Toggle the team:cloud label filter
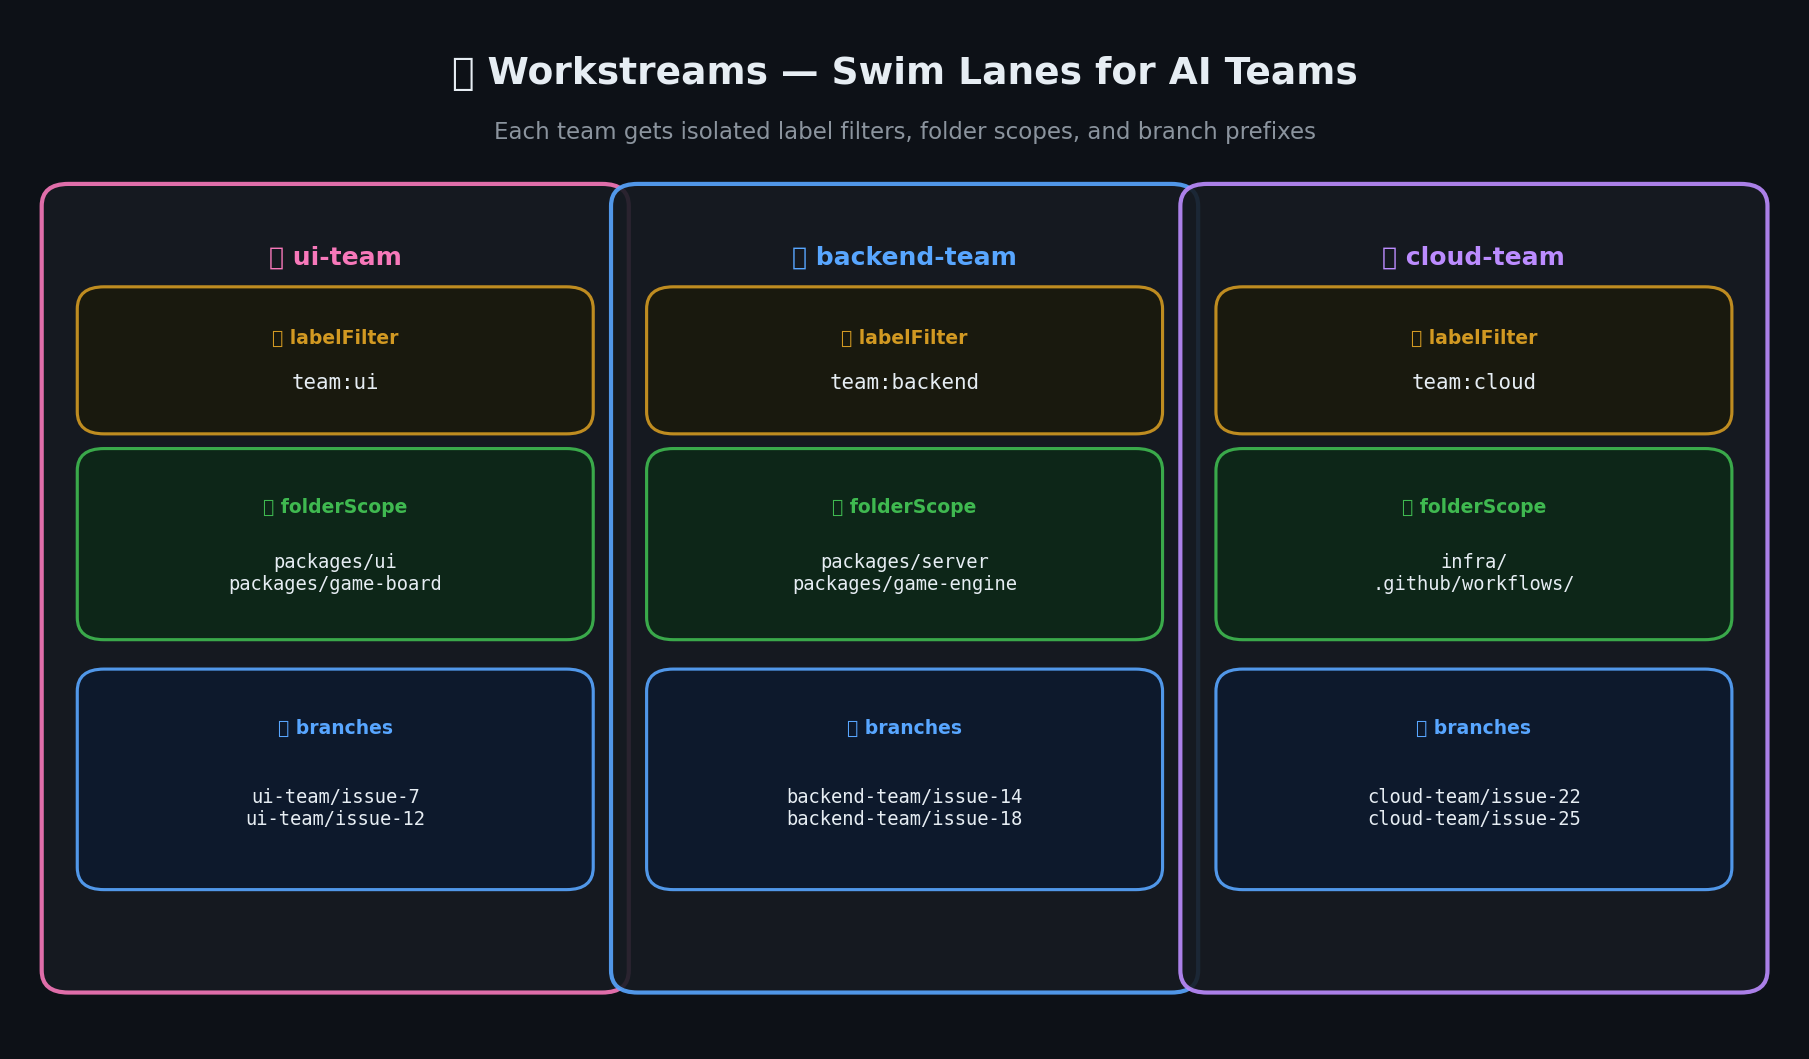1809x1059 pixels. point(1474,381)
